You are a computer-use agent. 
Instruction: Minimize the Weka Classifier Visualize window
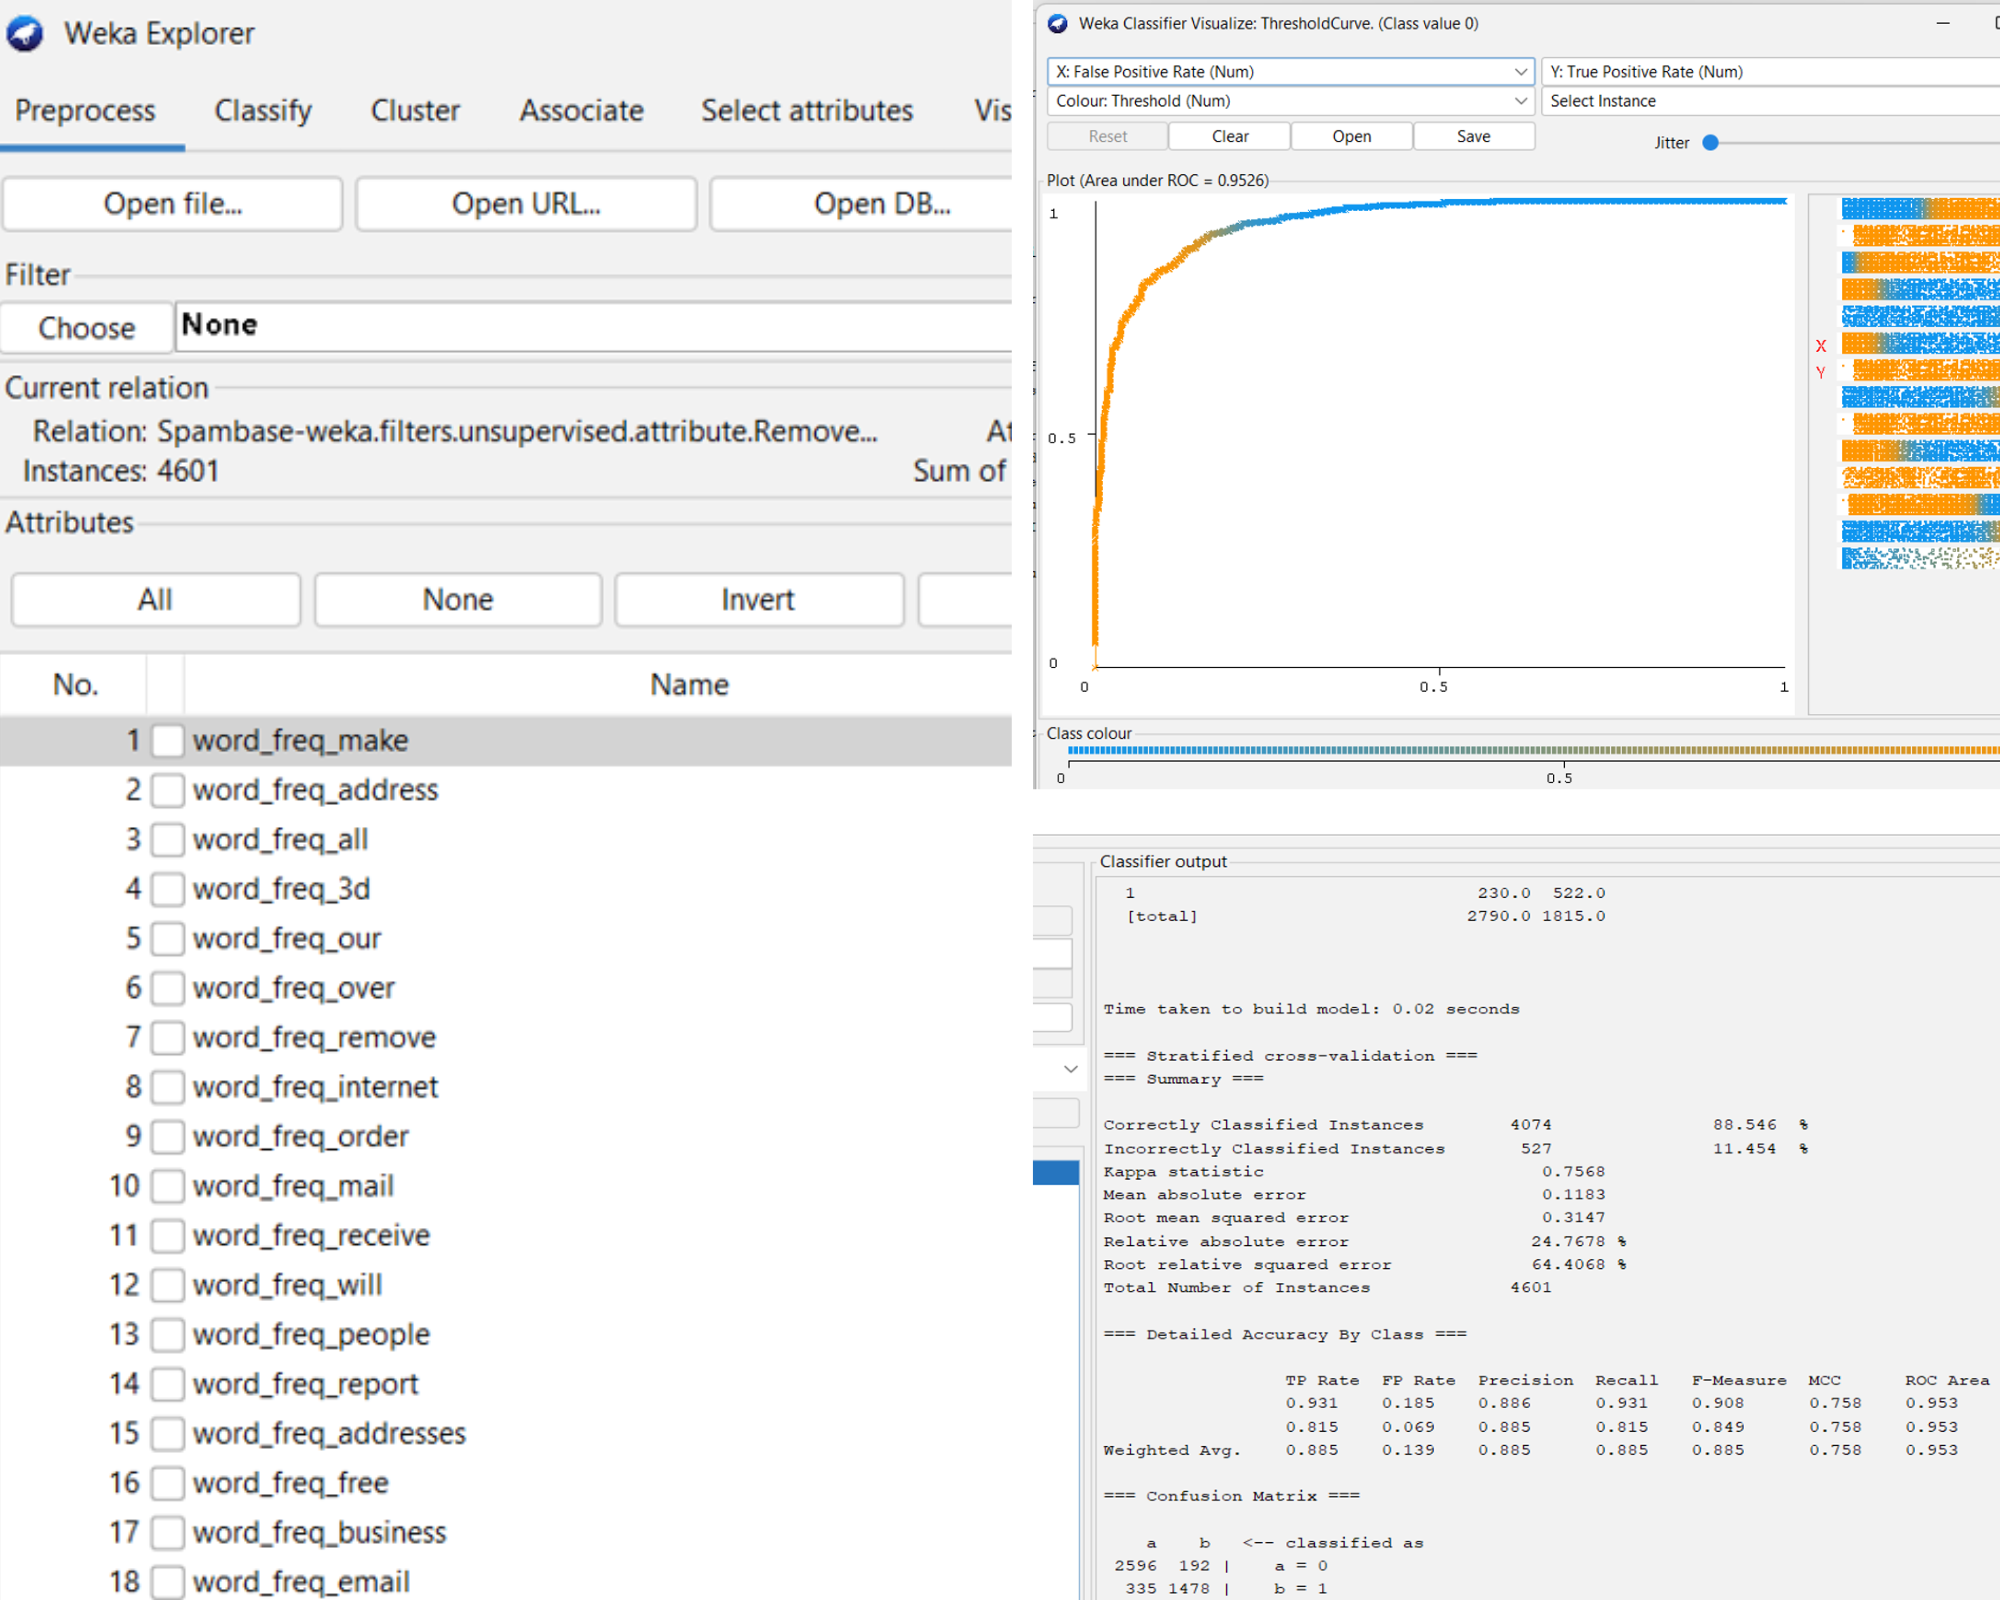click(x=1943, y=23)
